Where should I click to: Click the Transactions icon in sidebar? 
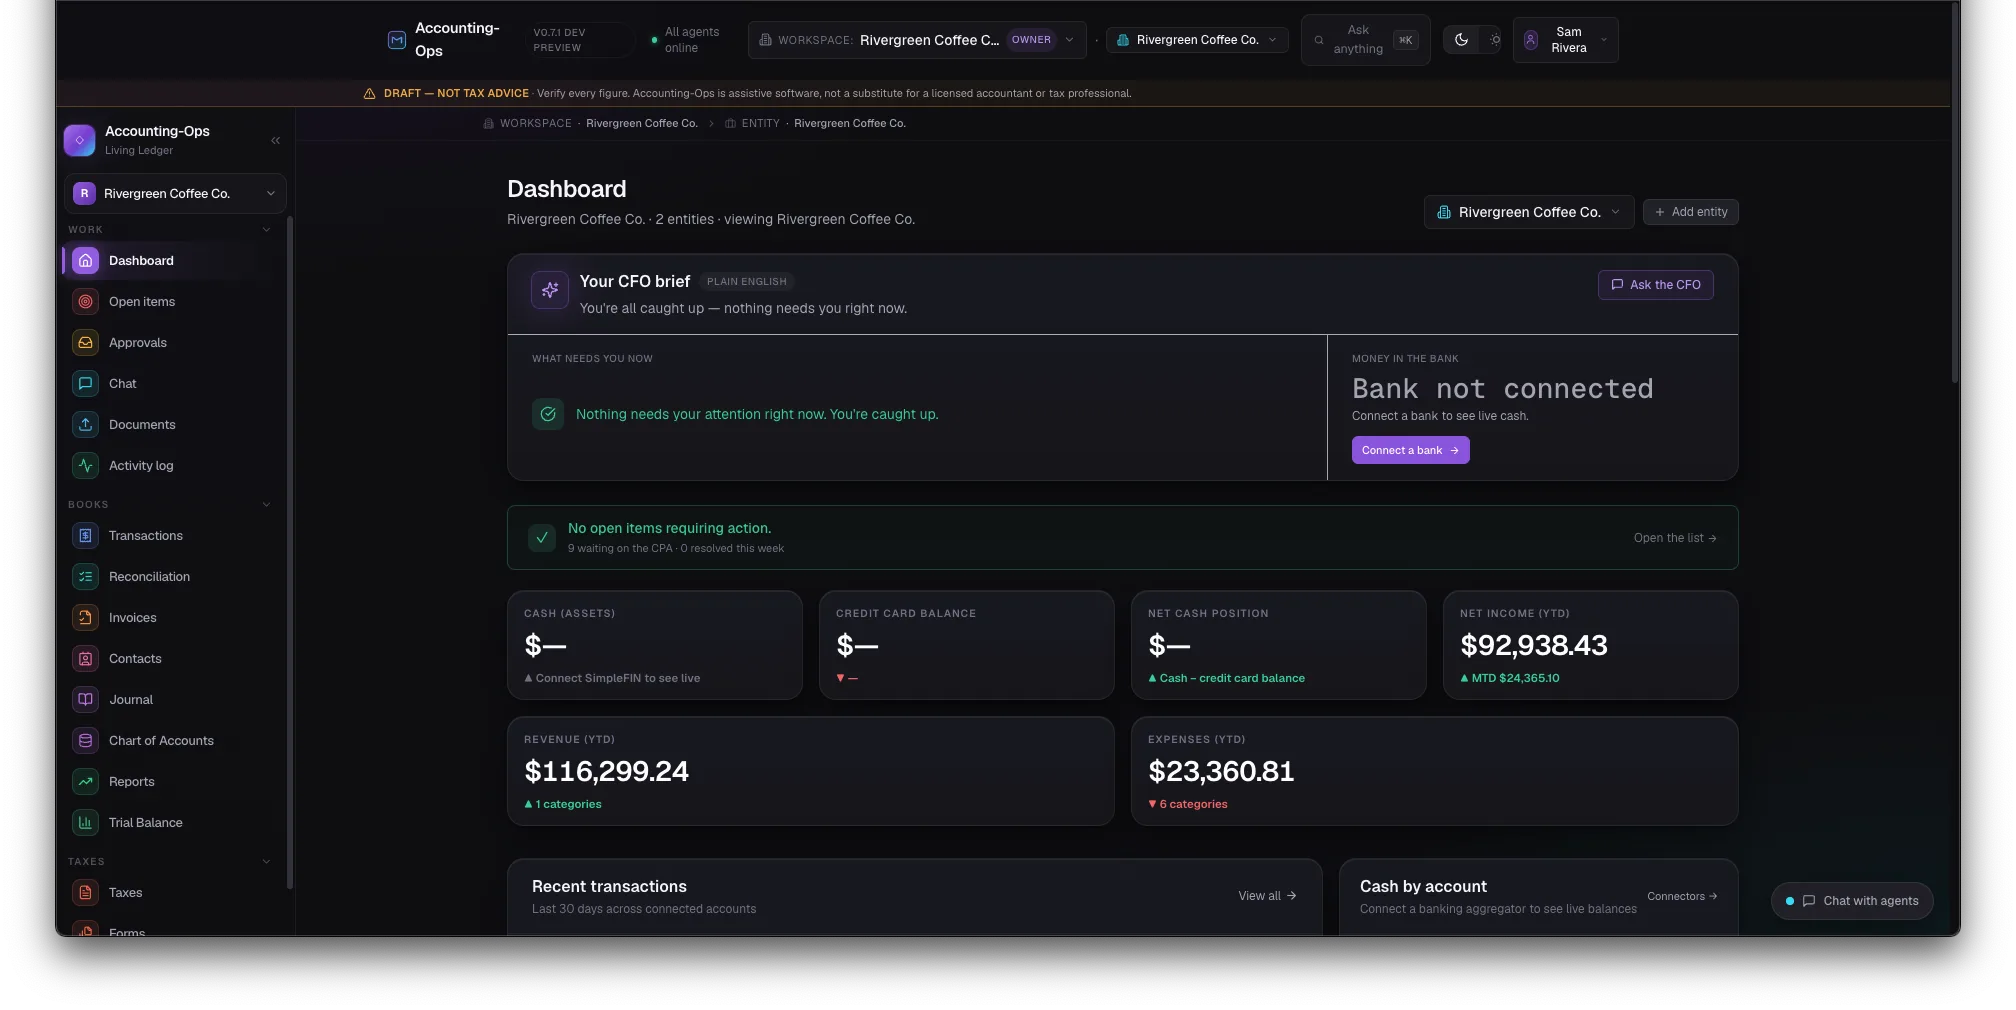(x=86, y=535)
